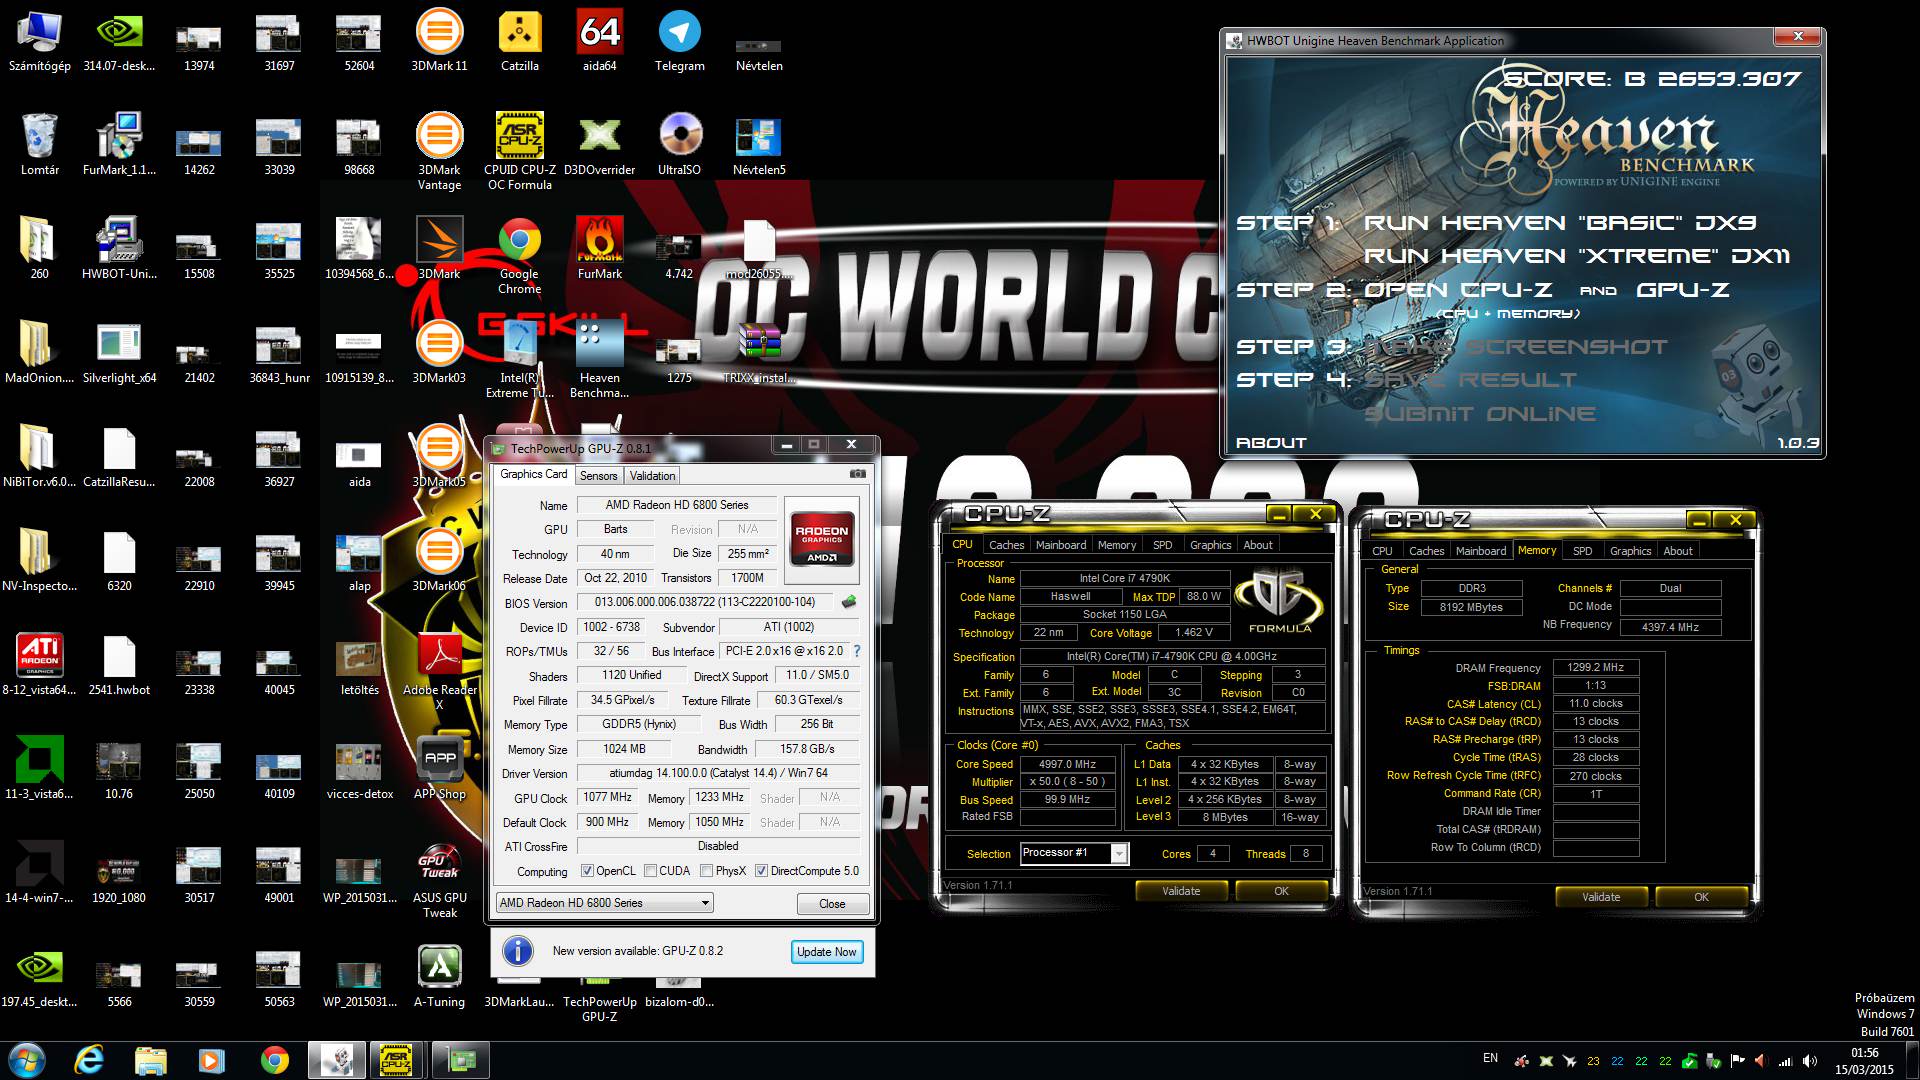Open the SPD tab in right CPU-Z
1920x1080 pixels.
(1582, 551)
